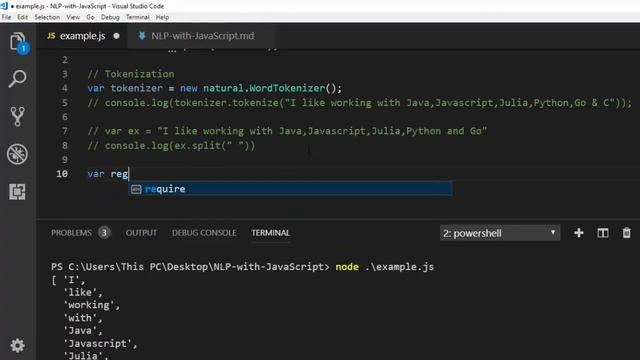
Task: Open the View menu
Action: 73,17
